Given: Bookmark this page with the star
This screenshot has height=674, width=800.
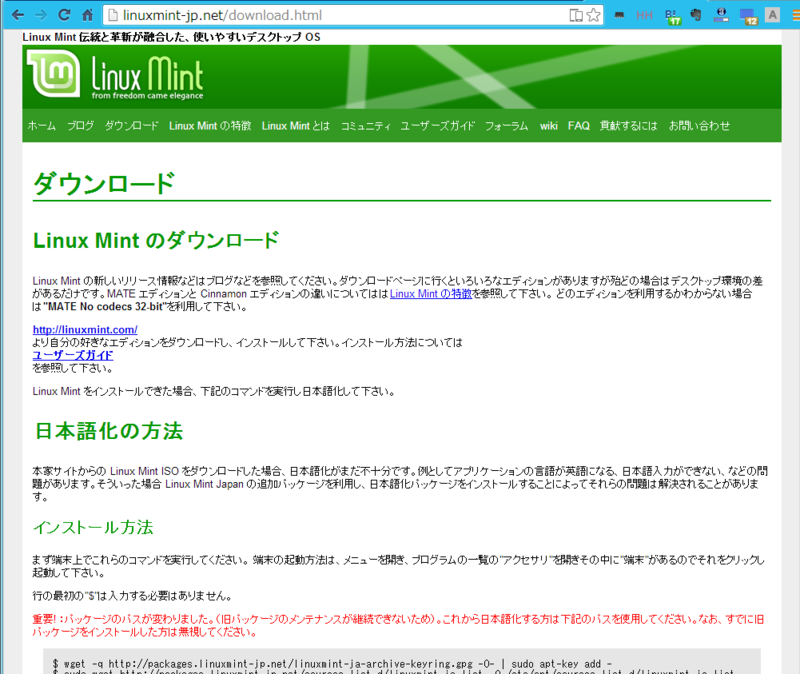Looking at the screenshot, I should 593,15.
